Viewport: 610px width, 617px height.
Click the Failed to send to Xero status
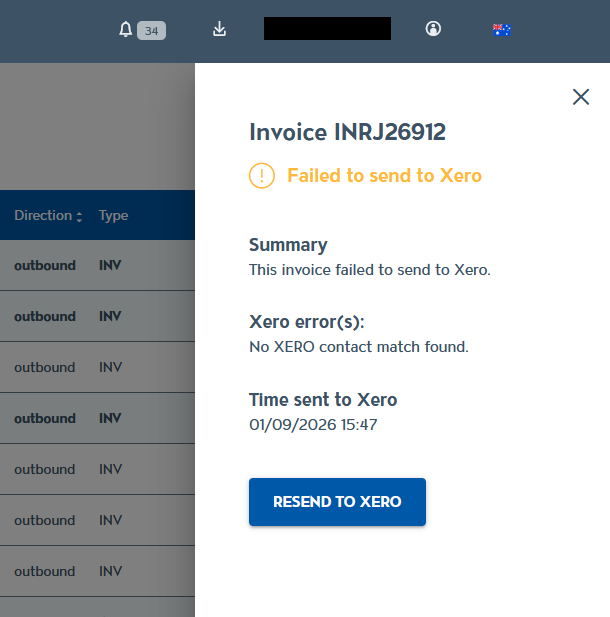tap(384, 175)
